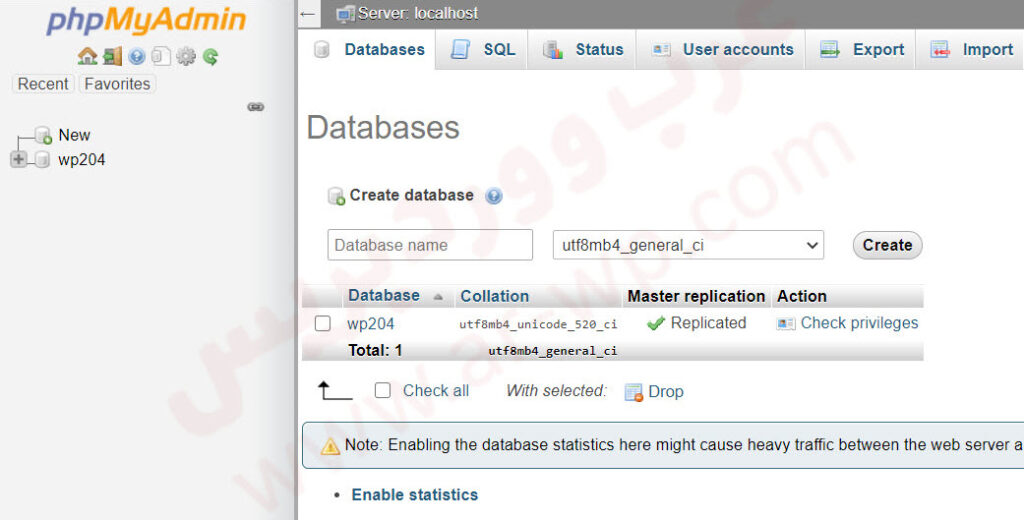
Task: Open navigation panel settings gear icon
Action: [186, 57]
